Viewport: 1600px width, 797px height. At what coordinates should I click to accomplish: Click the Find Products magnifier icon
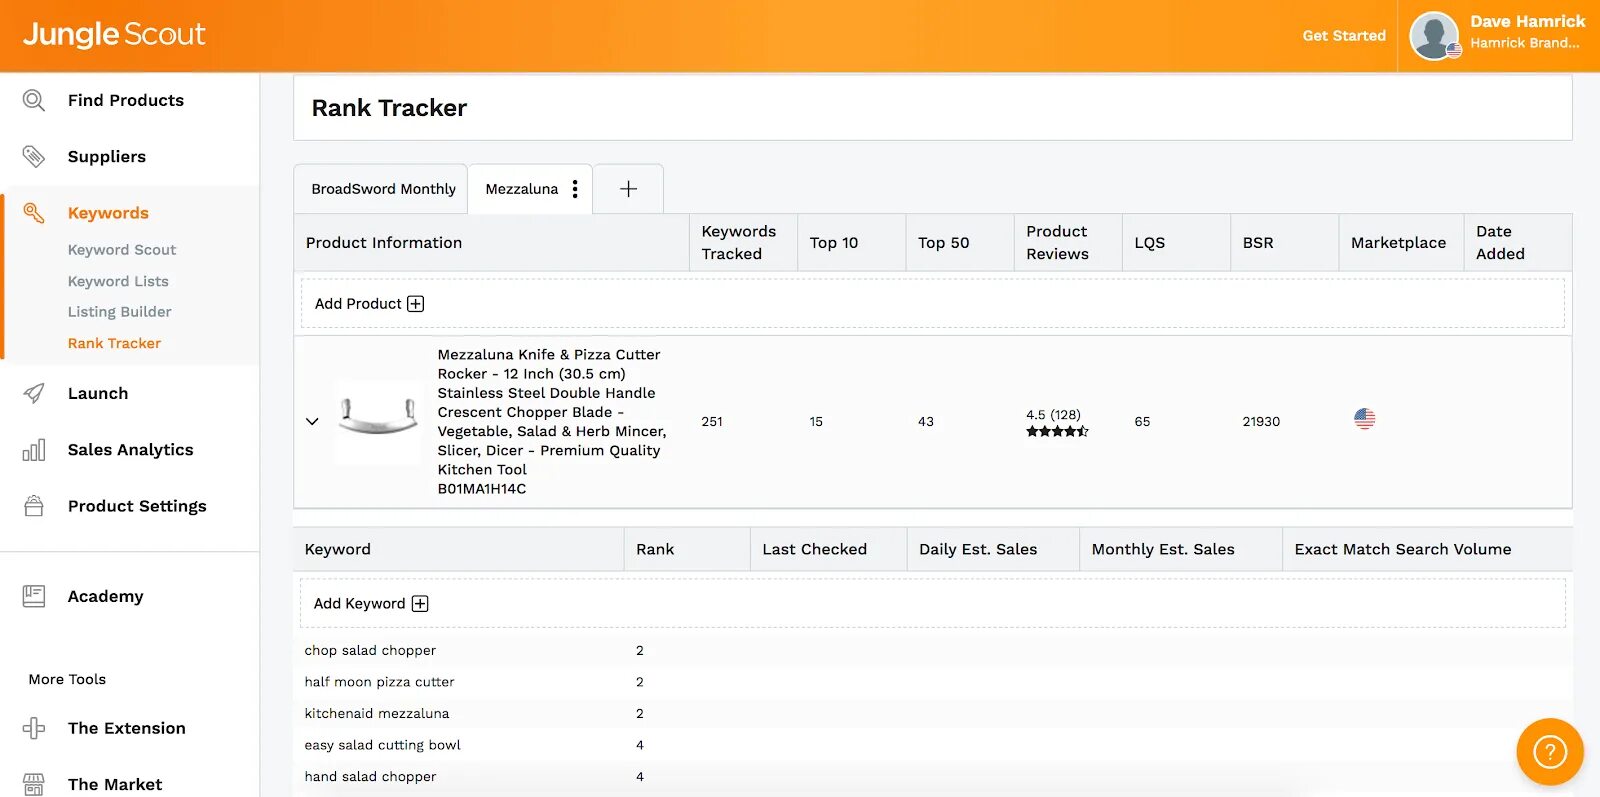point(34,100)
